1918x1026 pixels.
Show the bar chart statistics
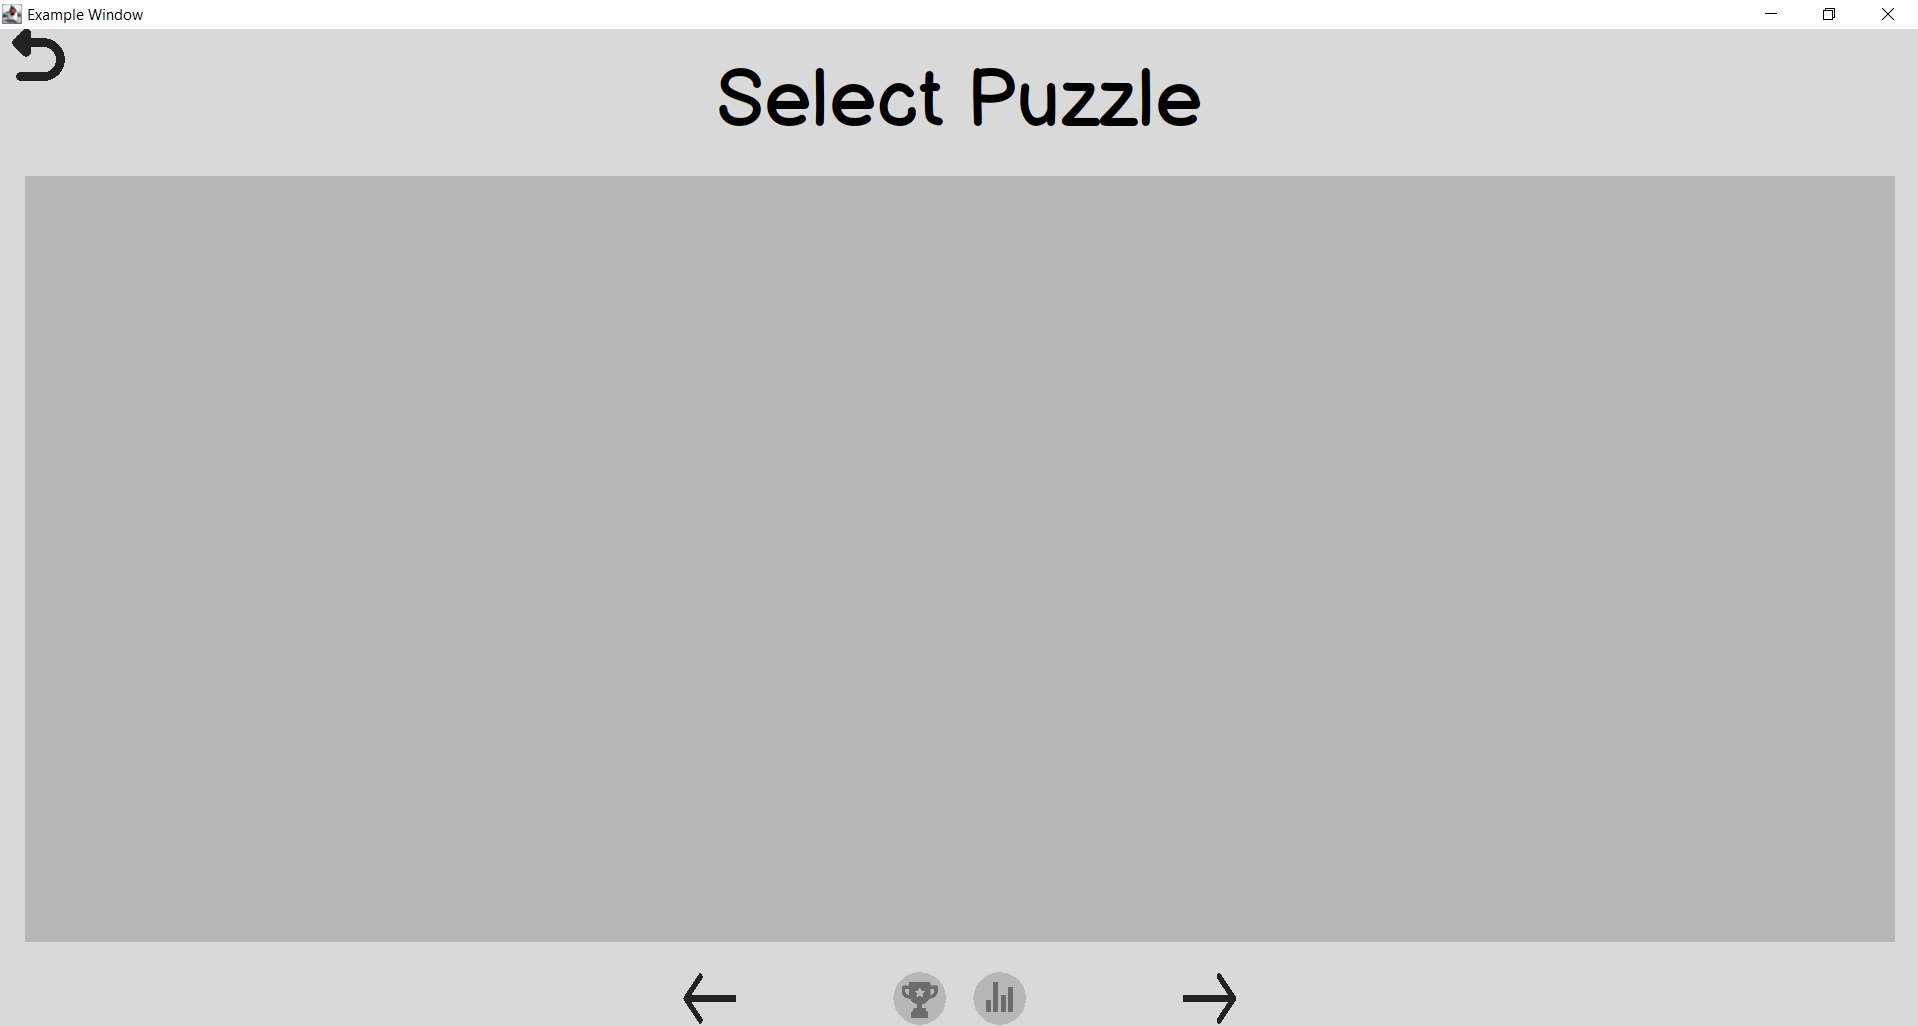[999, 997]
